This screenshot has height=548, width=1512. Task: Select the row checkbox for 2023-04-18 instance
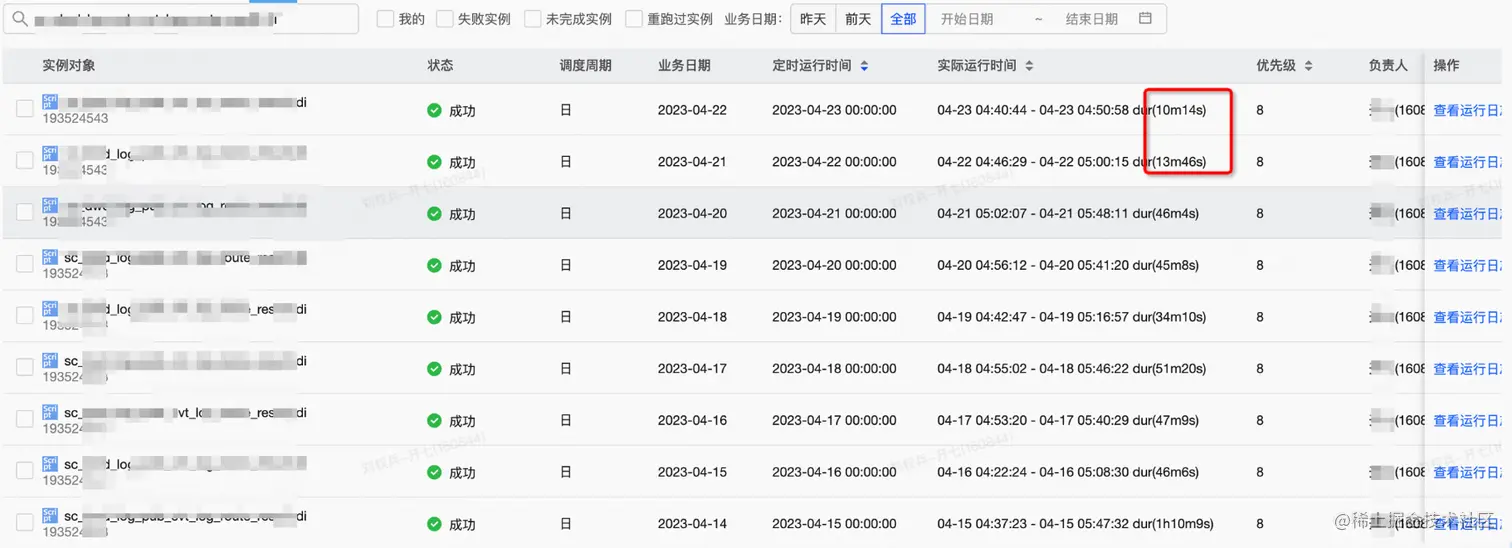[24, 316]
